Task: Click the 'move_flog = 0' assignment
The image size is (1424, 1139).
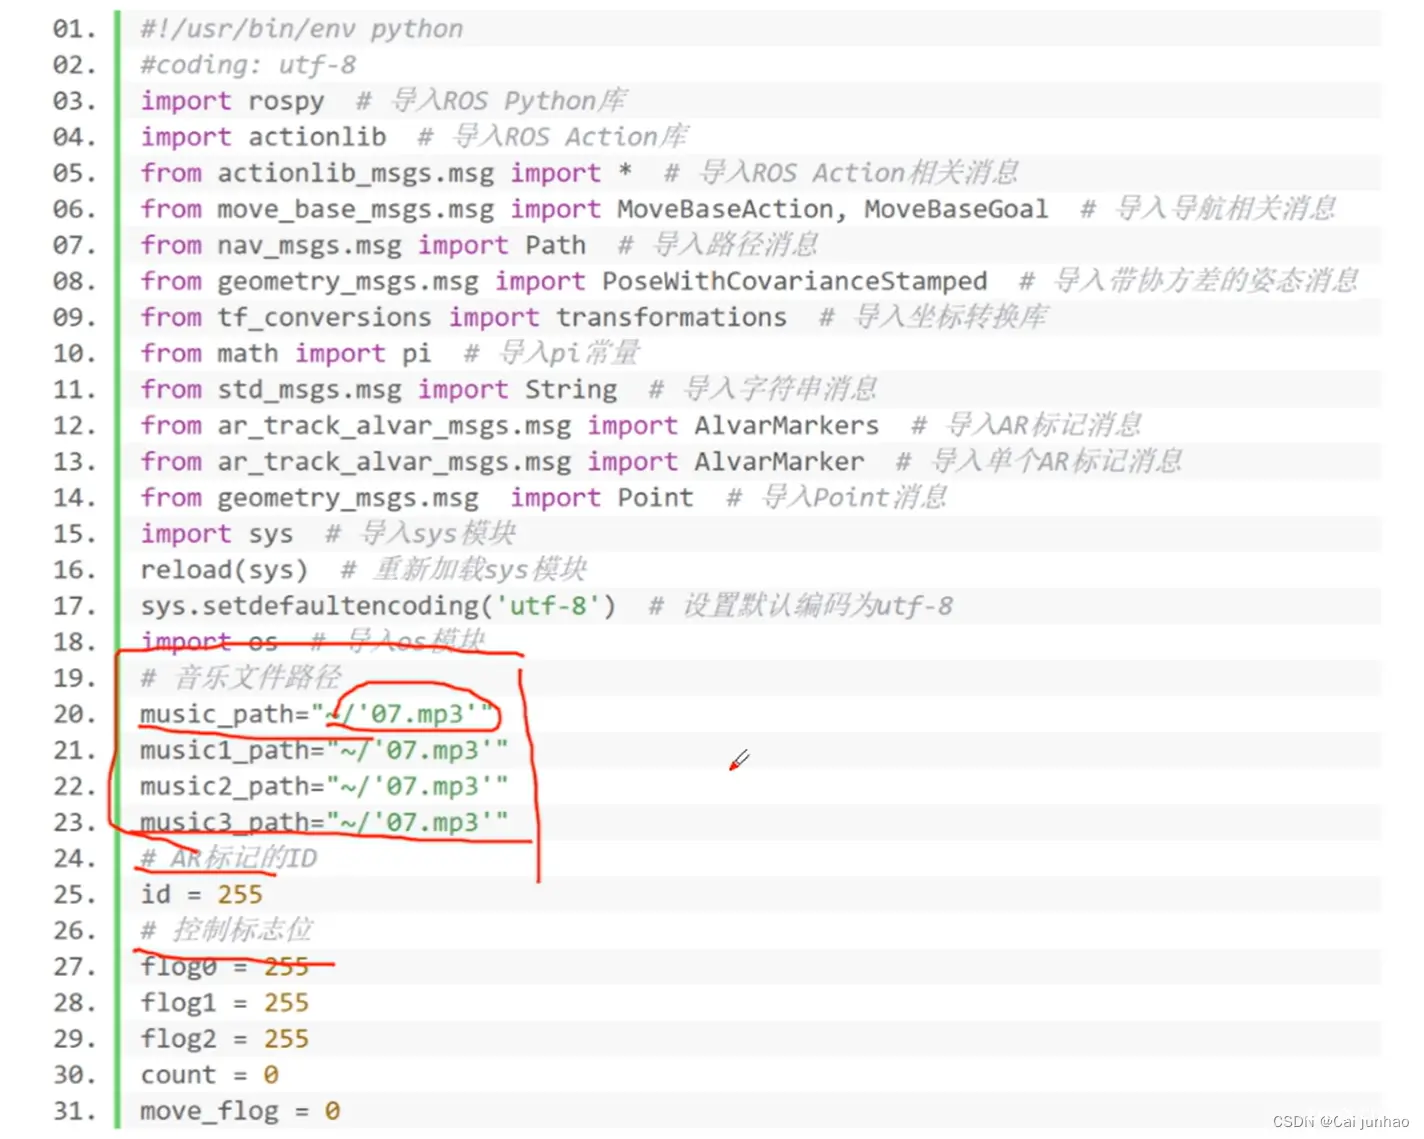Action: point(240,1110)
